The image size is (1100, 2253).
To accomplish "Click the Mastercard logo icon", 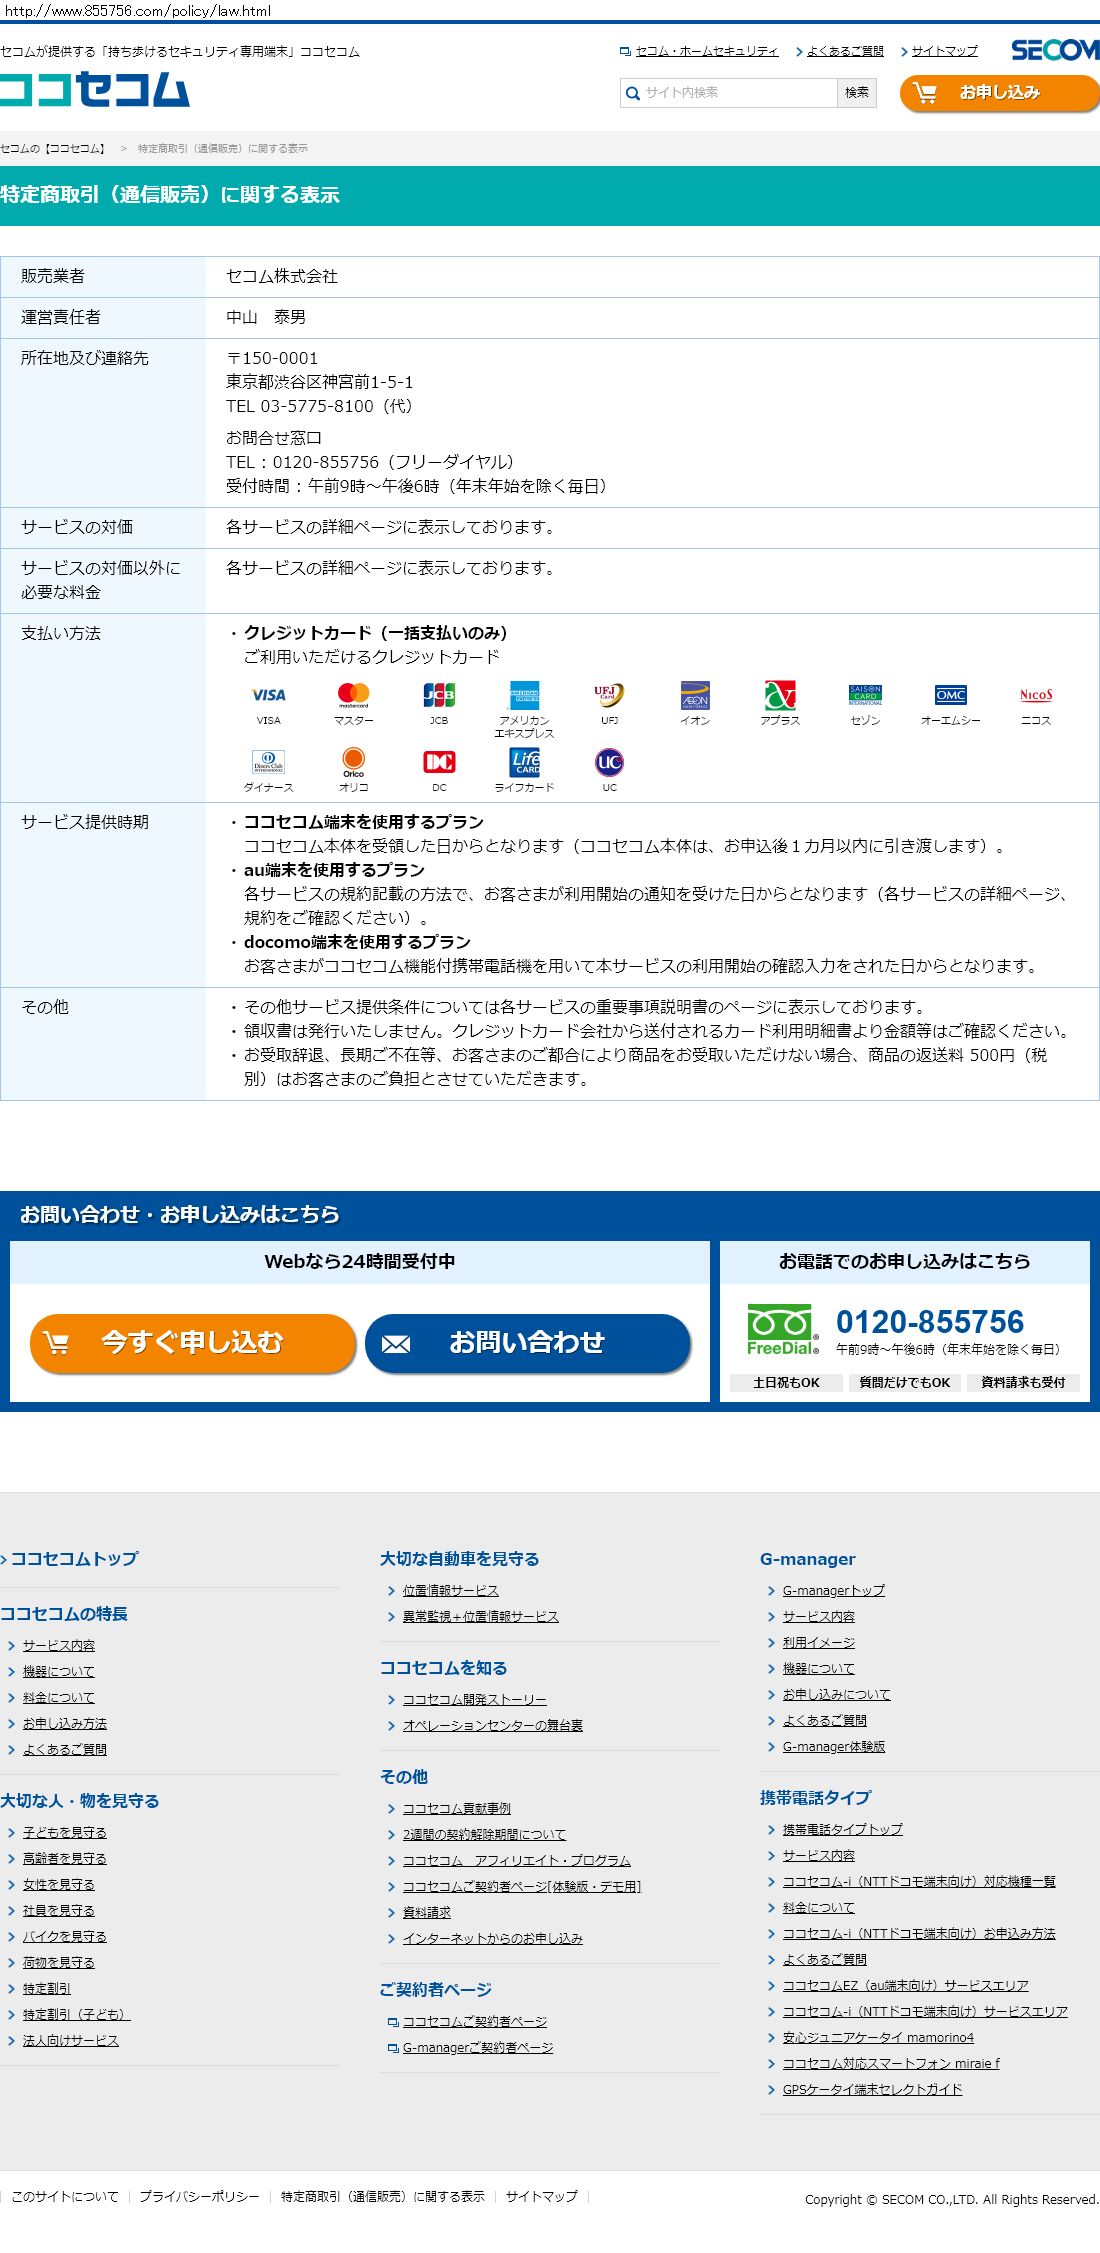I will (x=354, y=695).
